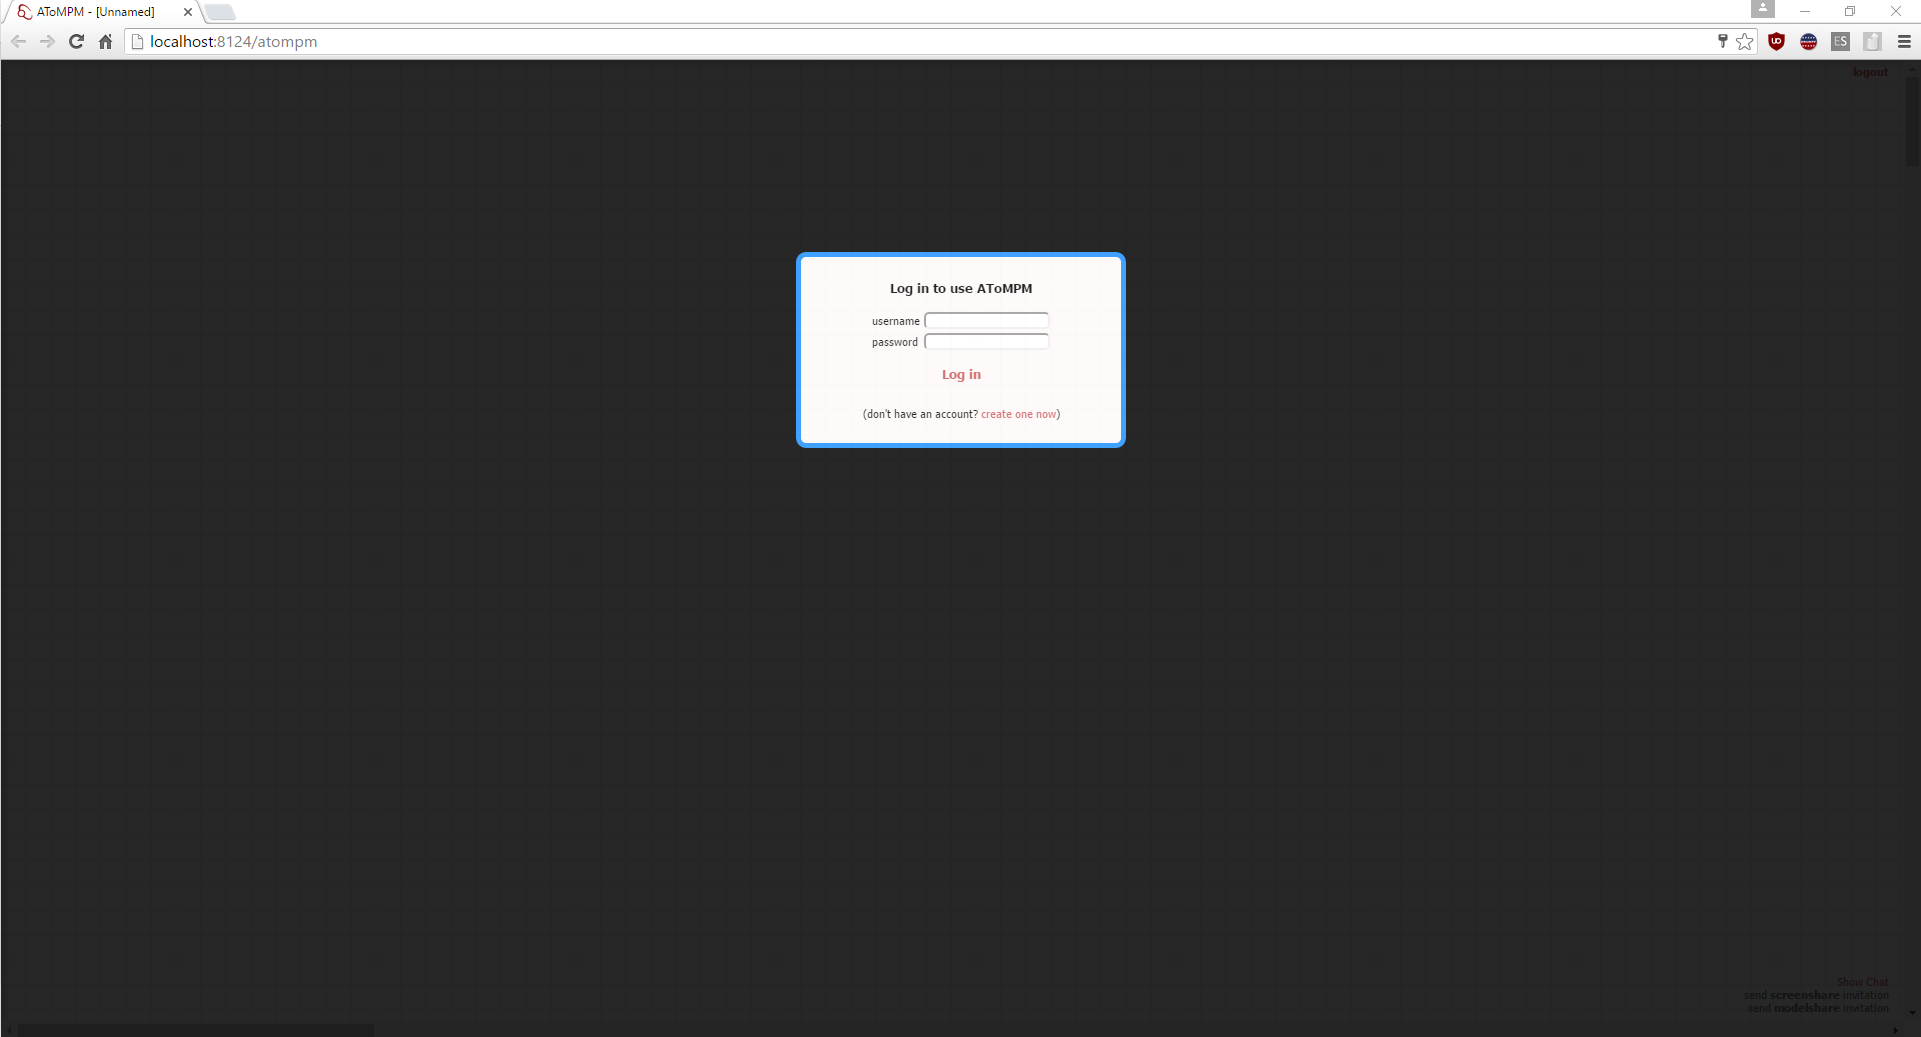This screenshot has height=1037, width=1921.
Task: Send a screenshare invitation
Action: [1816, 995]
